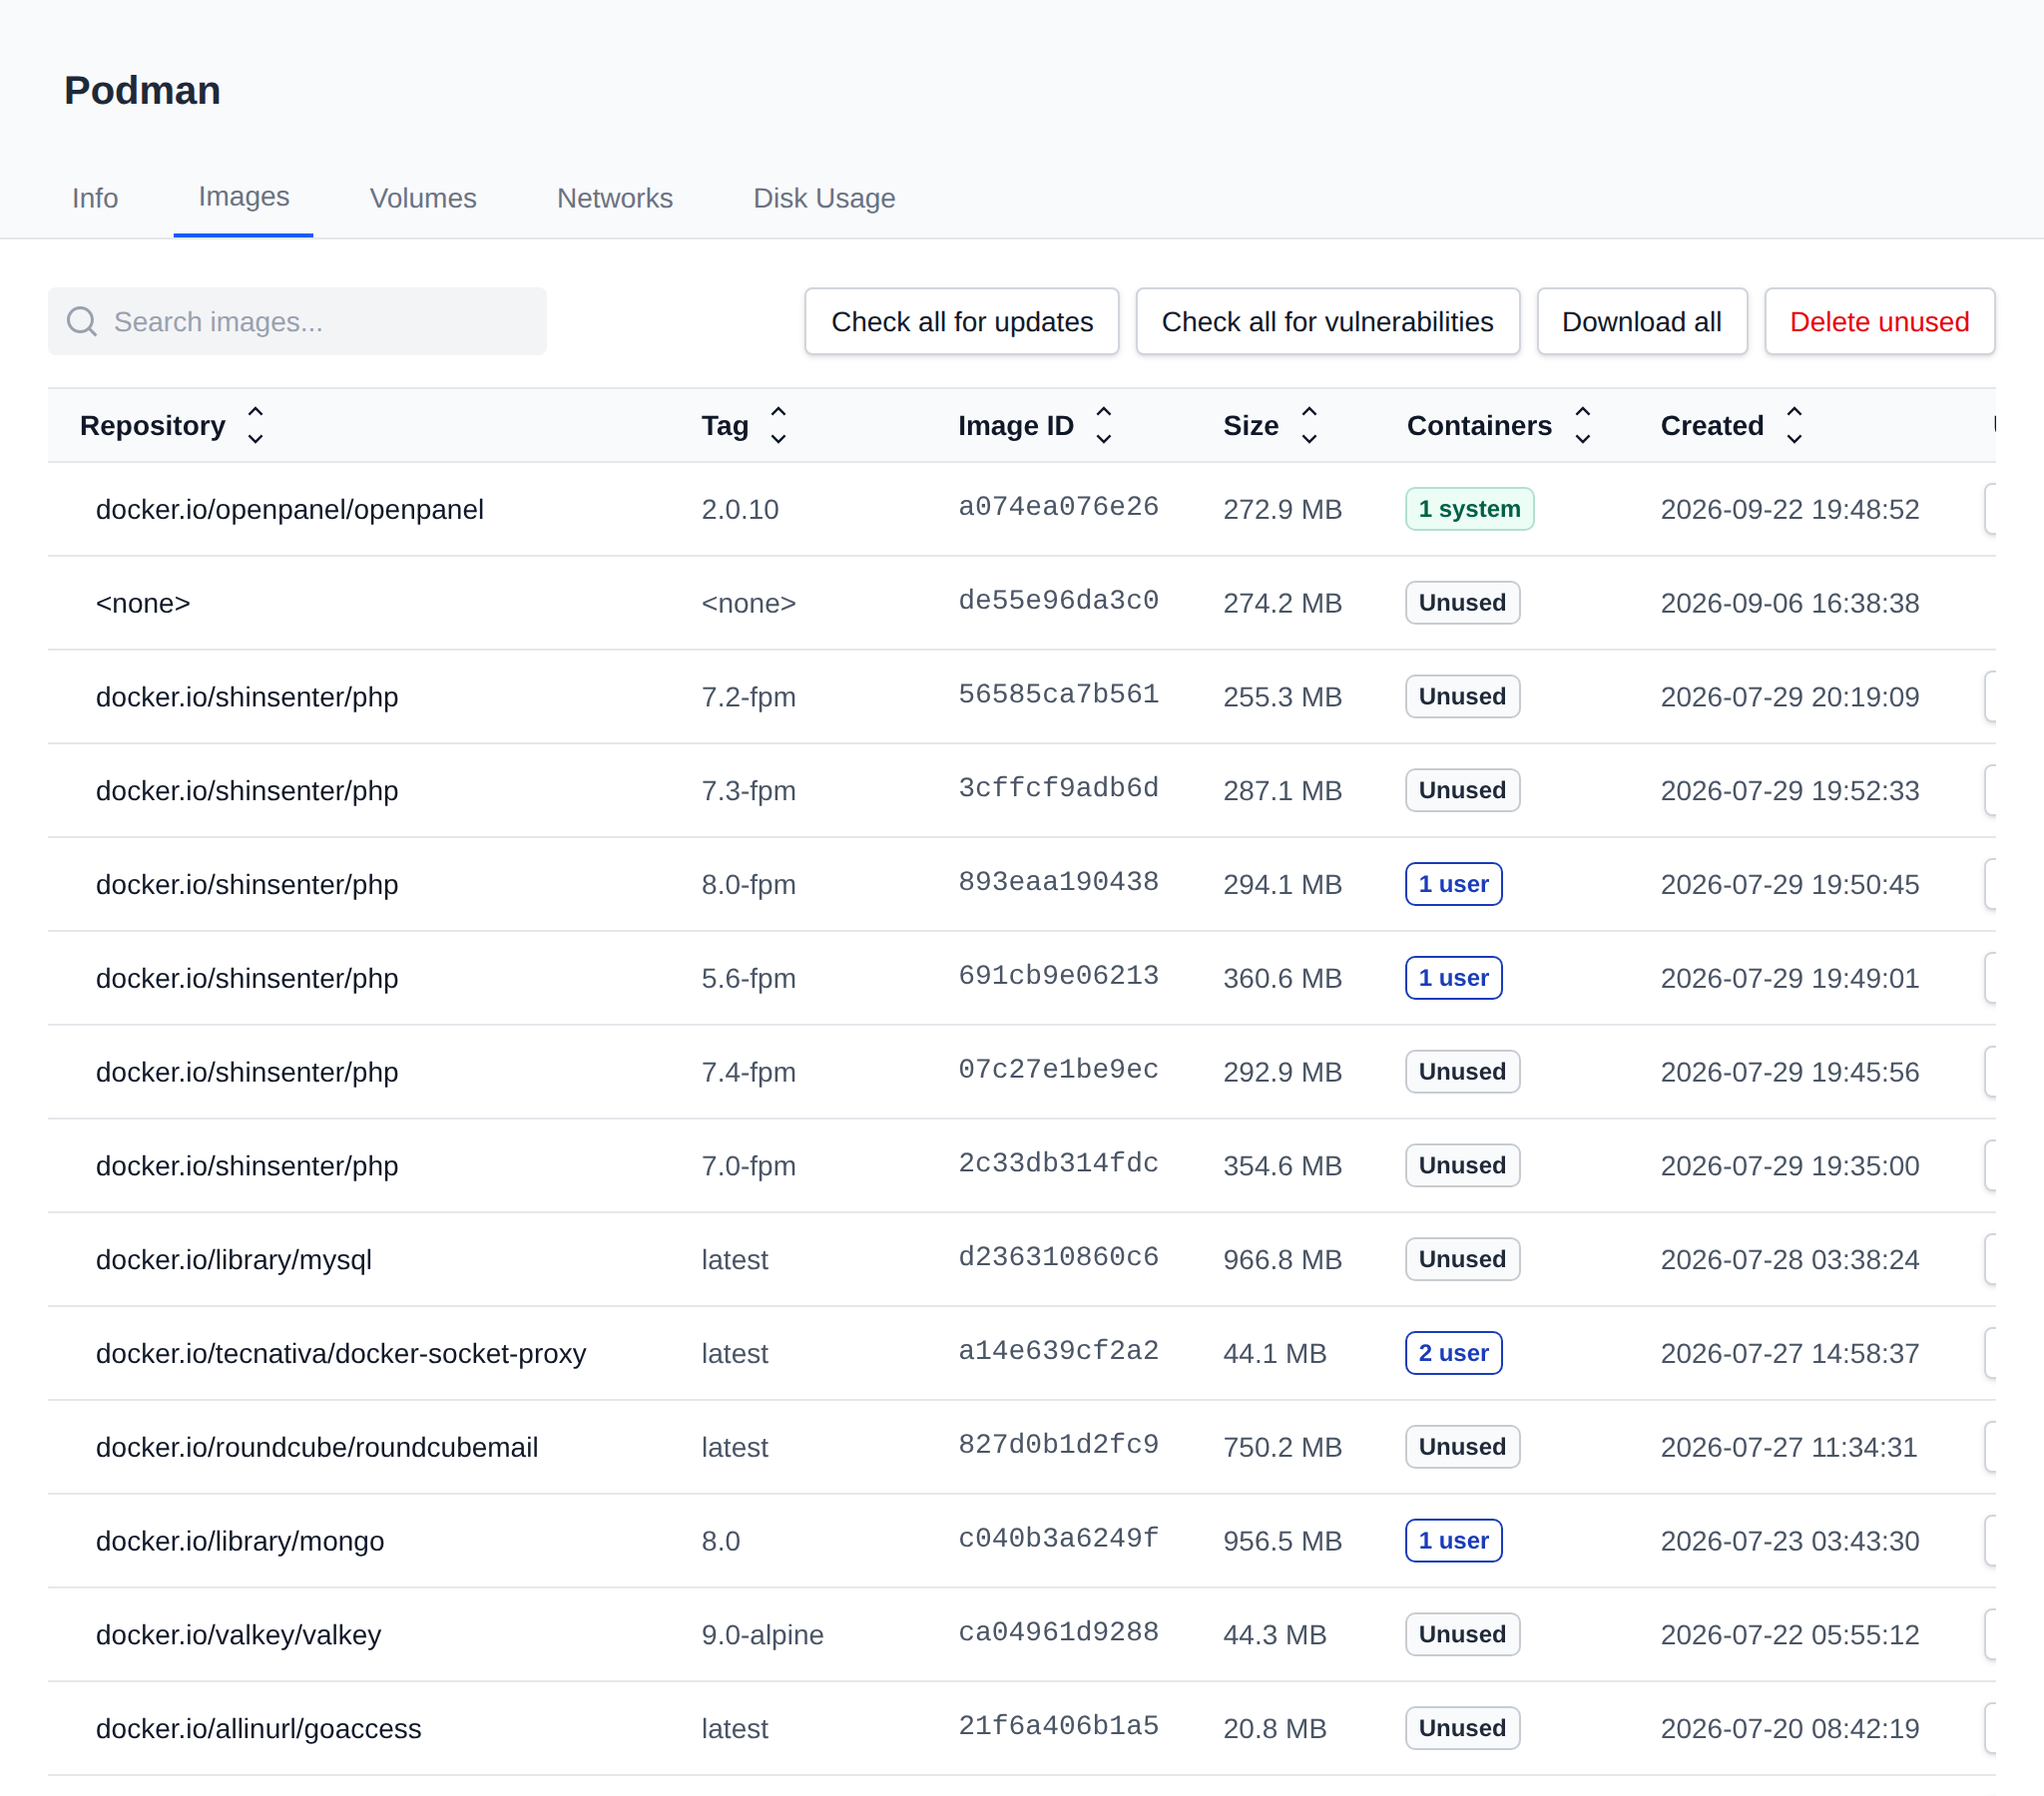Sort by Created column arrows
The height and width of the screenshot is (1796, 2044).
(x=1794, y=425)
